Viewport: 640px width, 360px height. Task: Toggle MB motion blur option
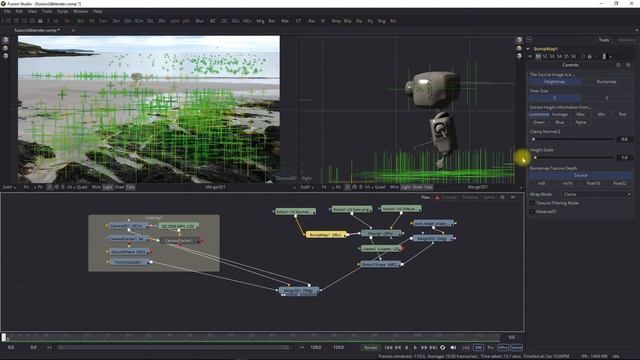[478, 347]
